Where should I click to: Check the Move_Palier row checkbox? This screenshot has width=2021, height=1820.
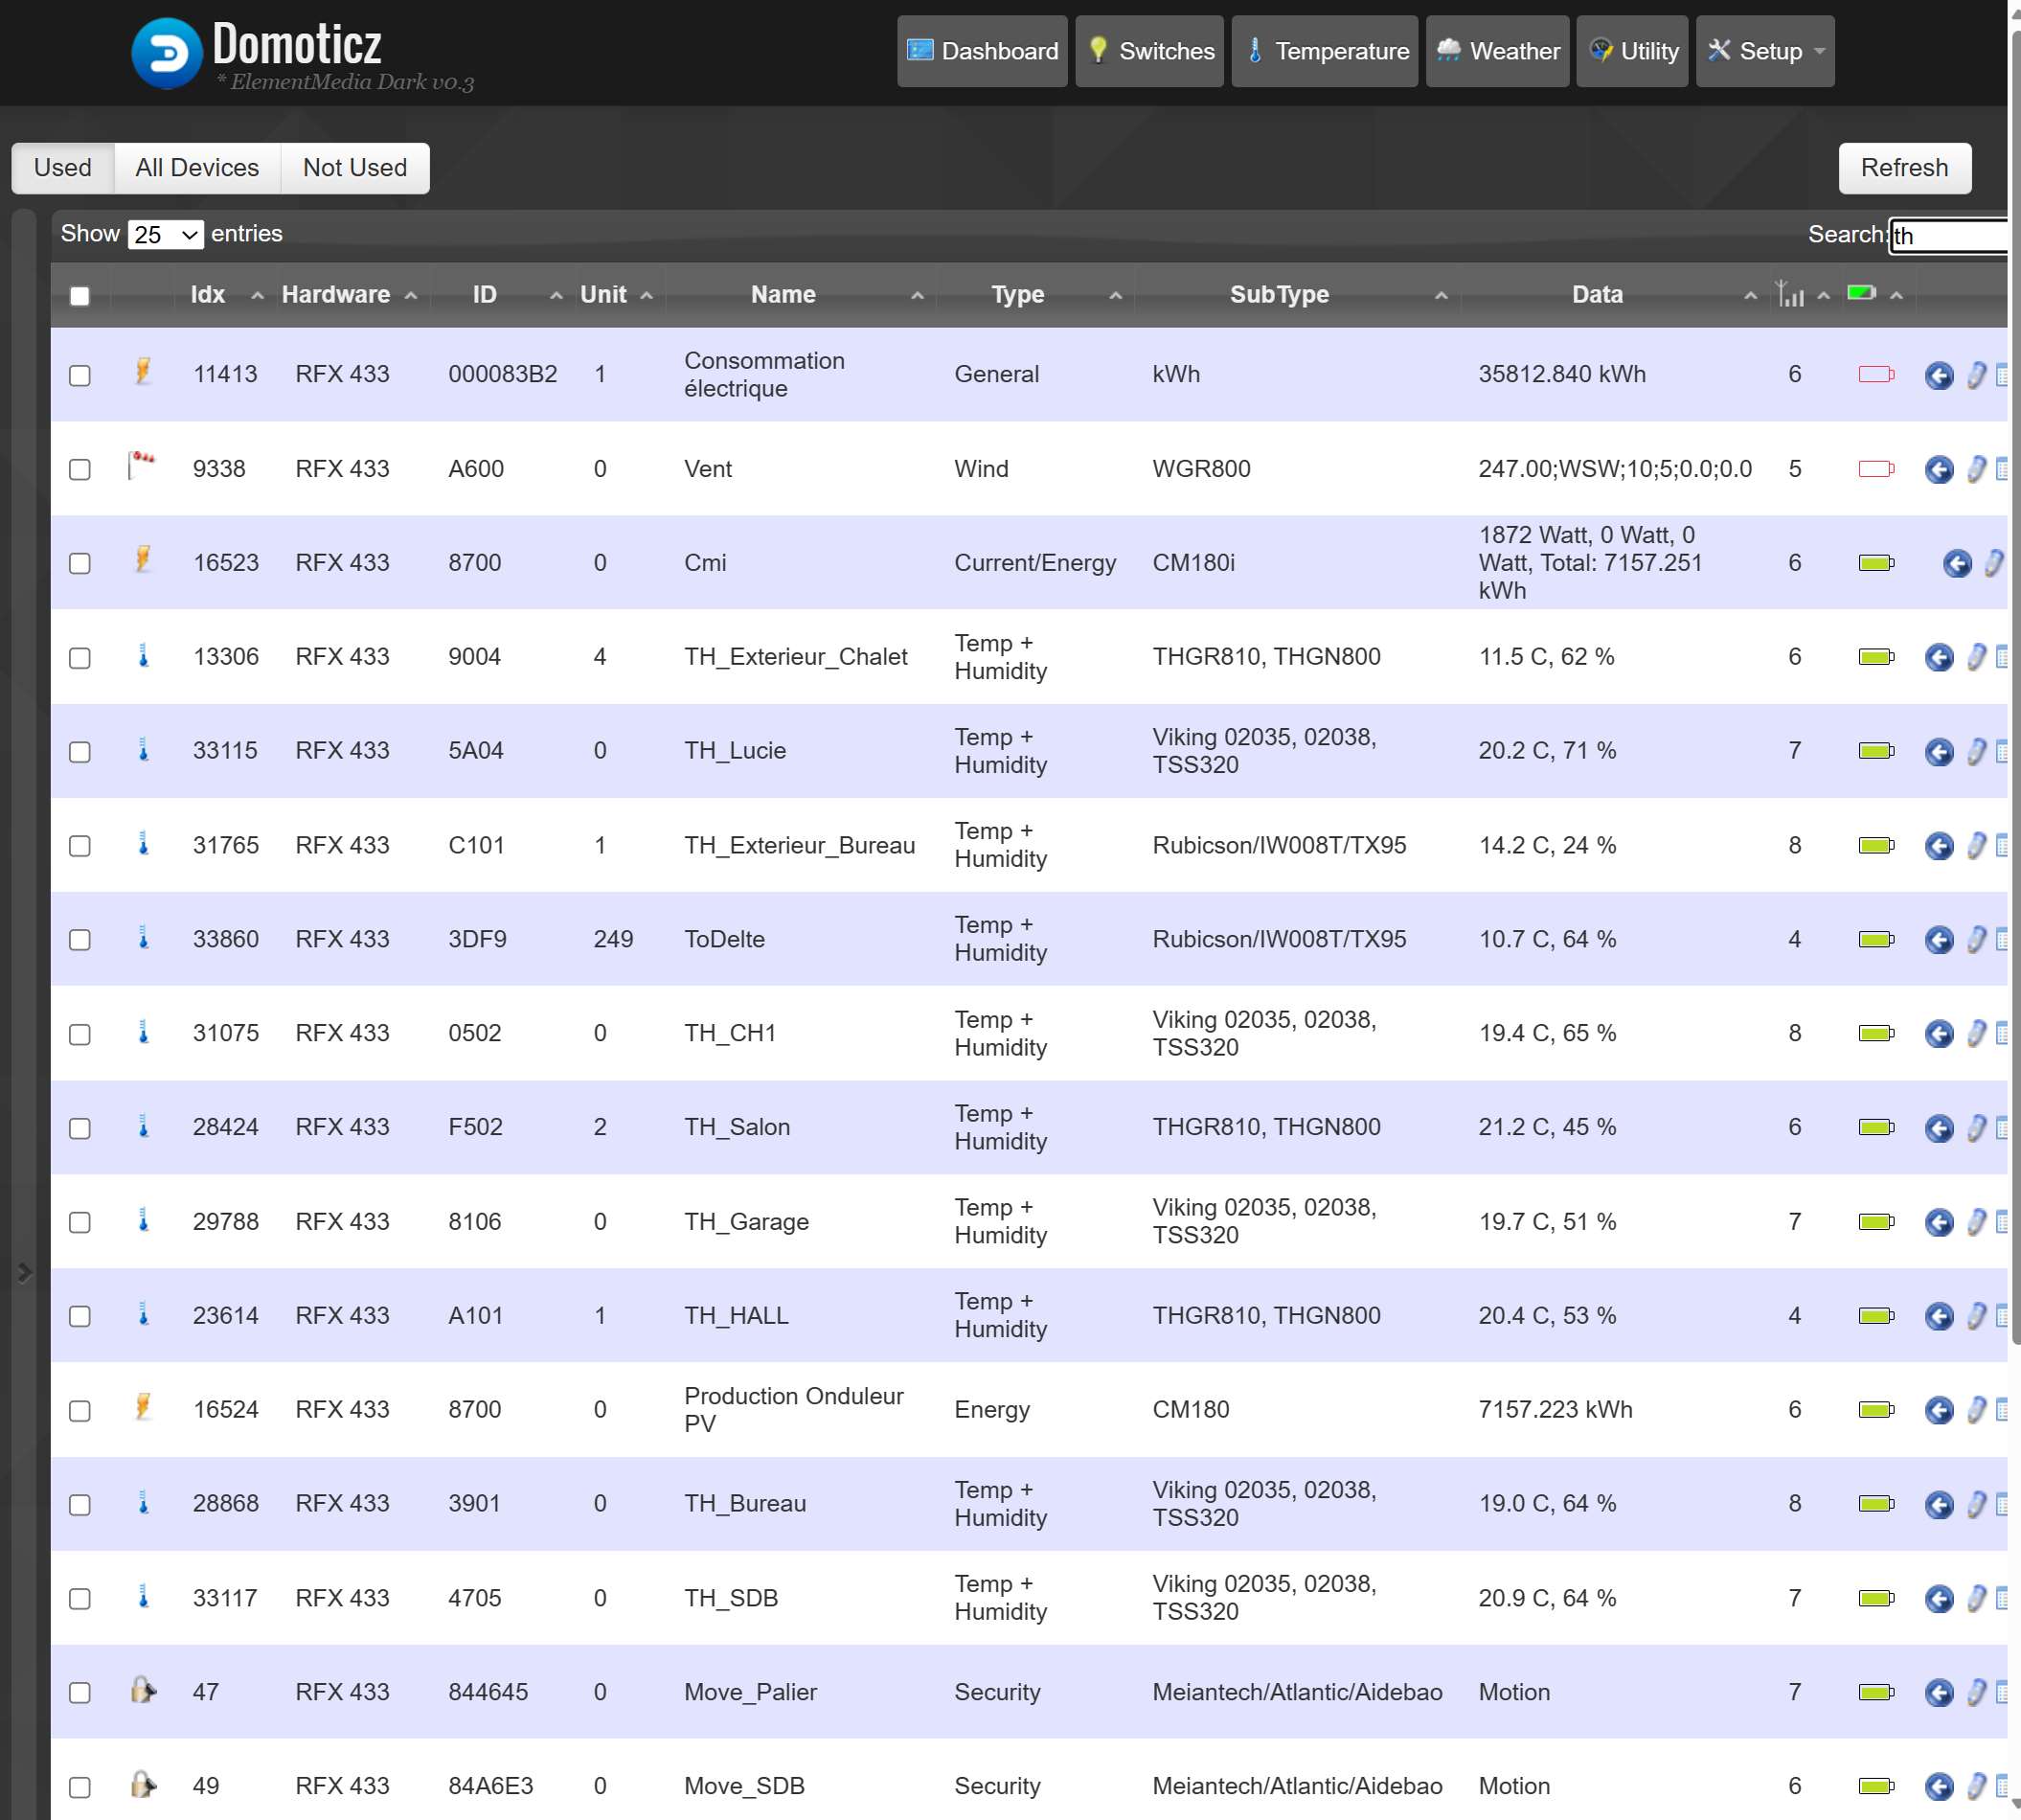click(80, 1693)
